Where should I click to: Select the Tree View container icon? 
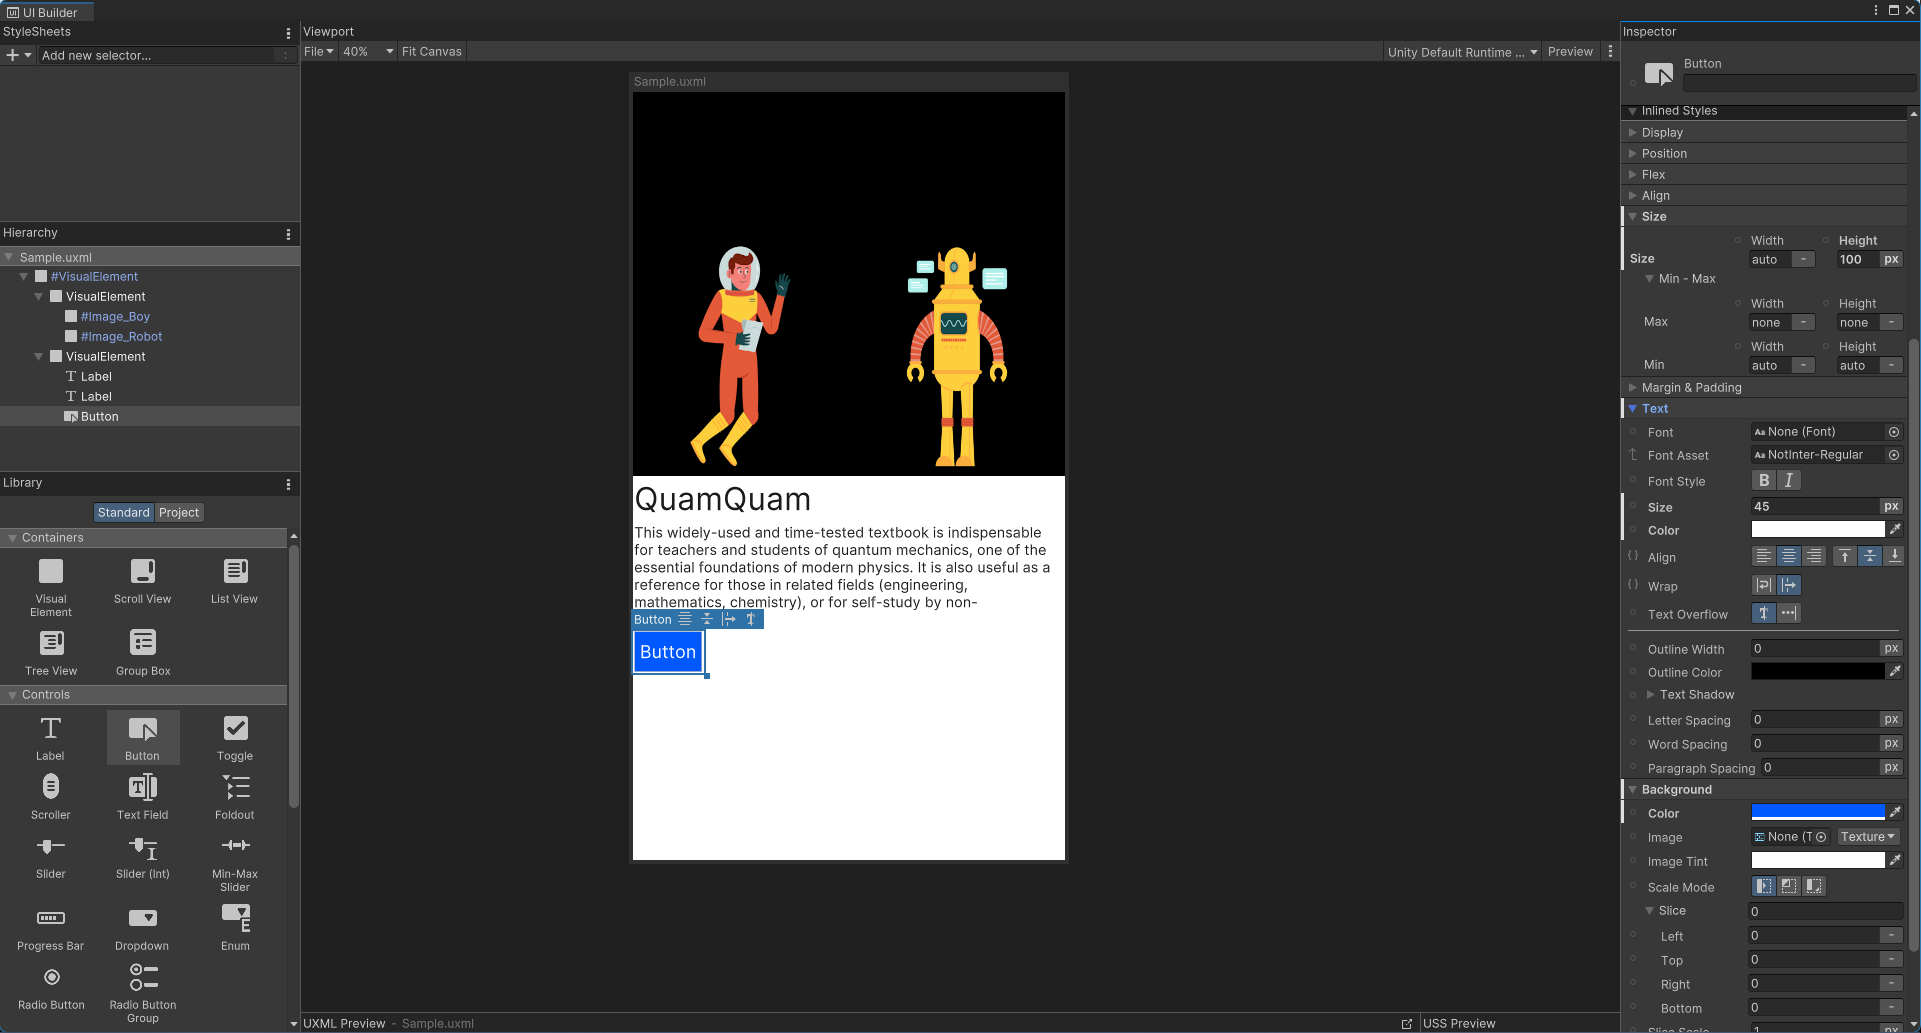pos(51,642)
